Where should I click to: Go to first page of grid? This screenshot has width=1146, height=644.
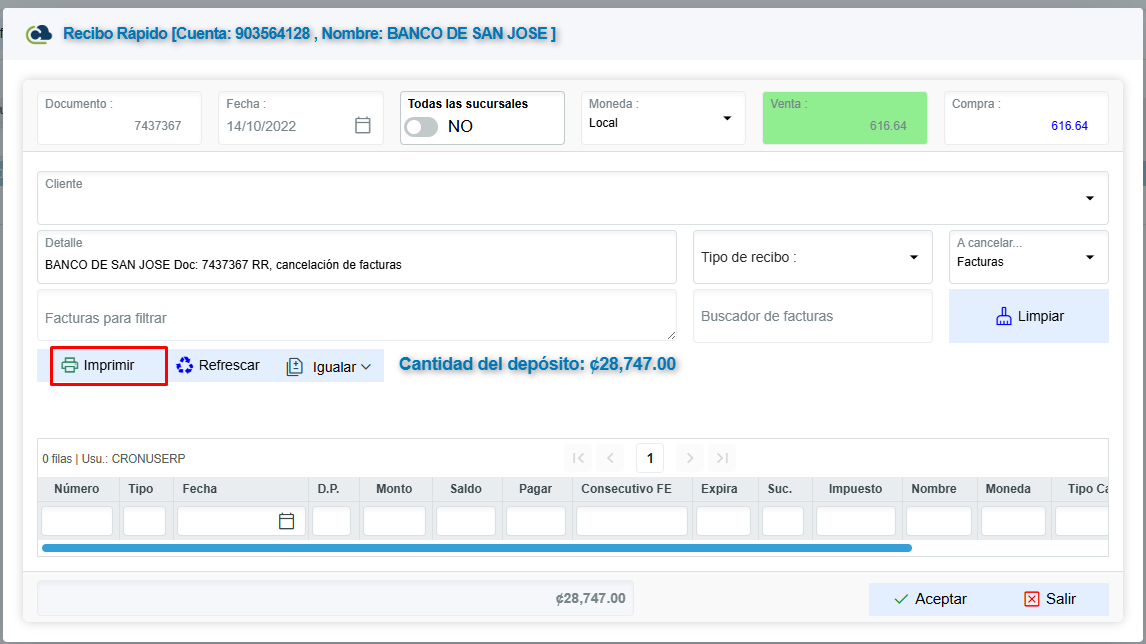[x=578, y=458]
